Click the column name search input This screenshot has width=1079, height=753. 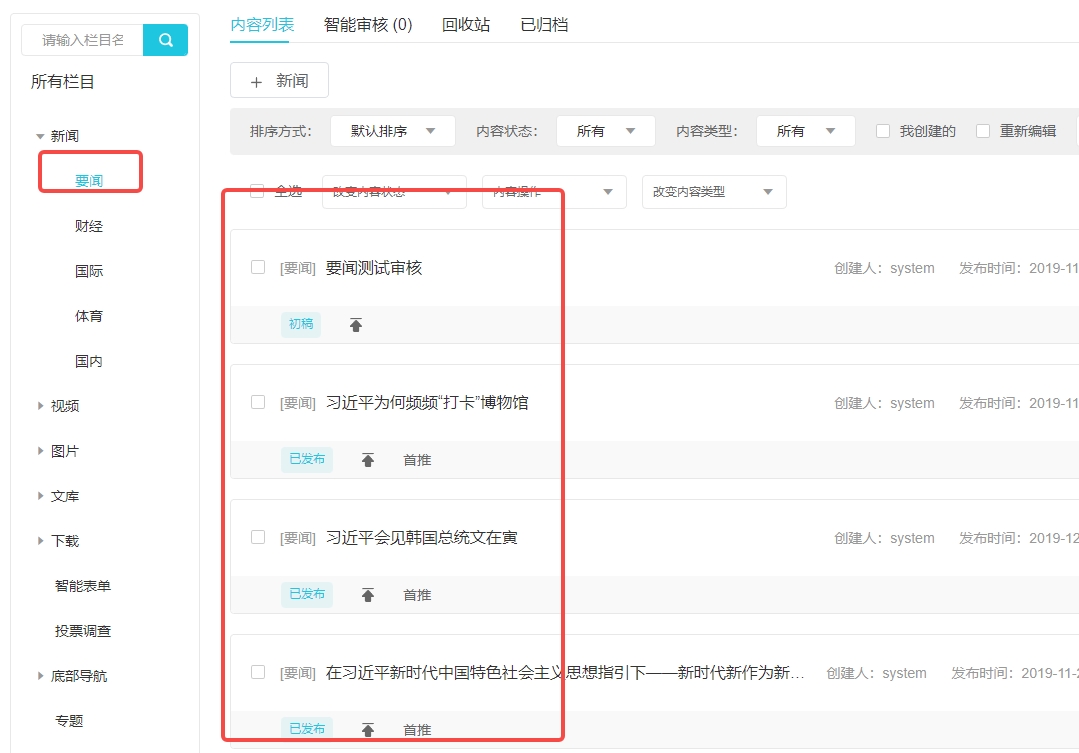pyautogui.click(x=83, y=40)
